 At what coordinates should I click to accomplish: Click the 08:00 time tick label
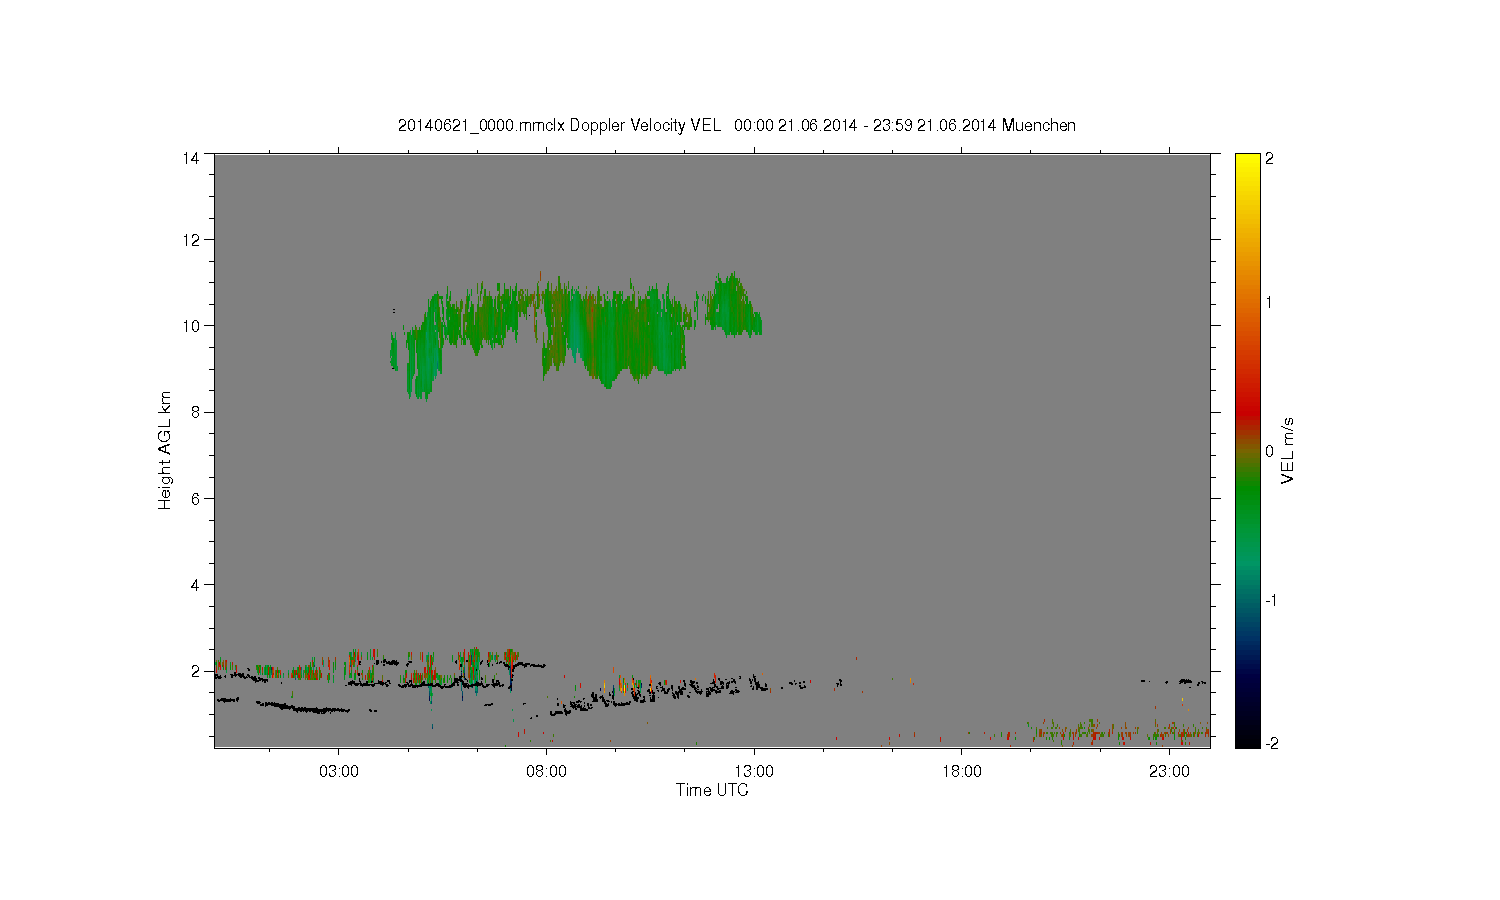click(546, 772)
